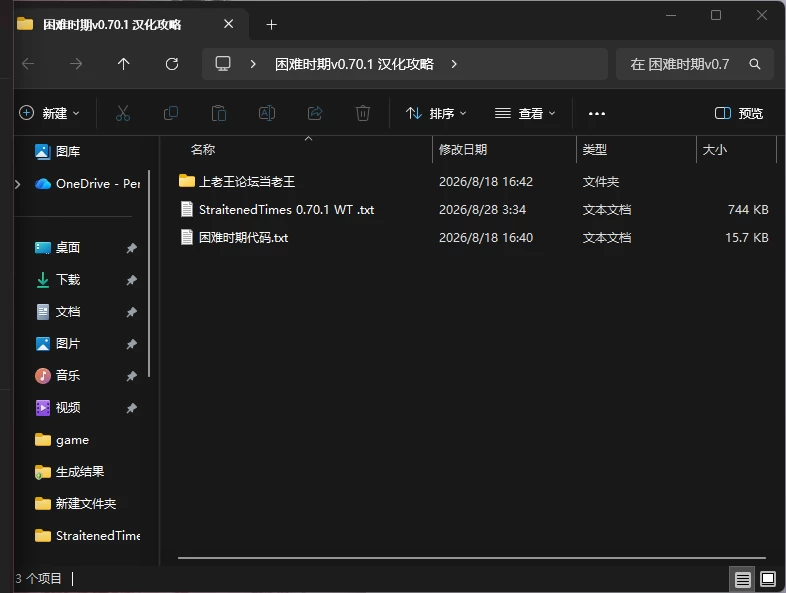Click the 文件夹 type cell
Viewport: 786px width, 593px height.
point(601,181)
